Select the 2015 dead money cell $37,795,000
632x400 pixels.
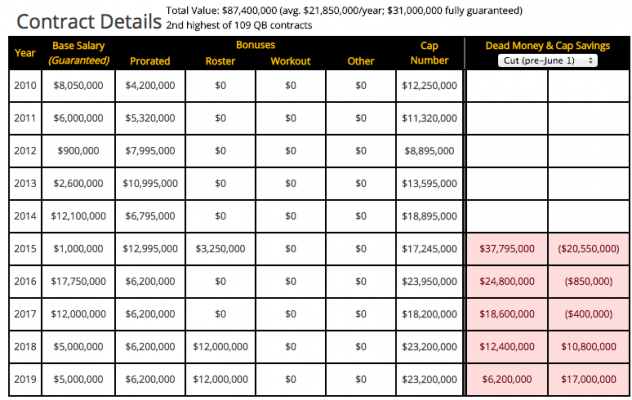pos(507,249)
